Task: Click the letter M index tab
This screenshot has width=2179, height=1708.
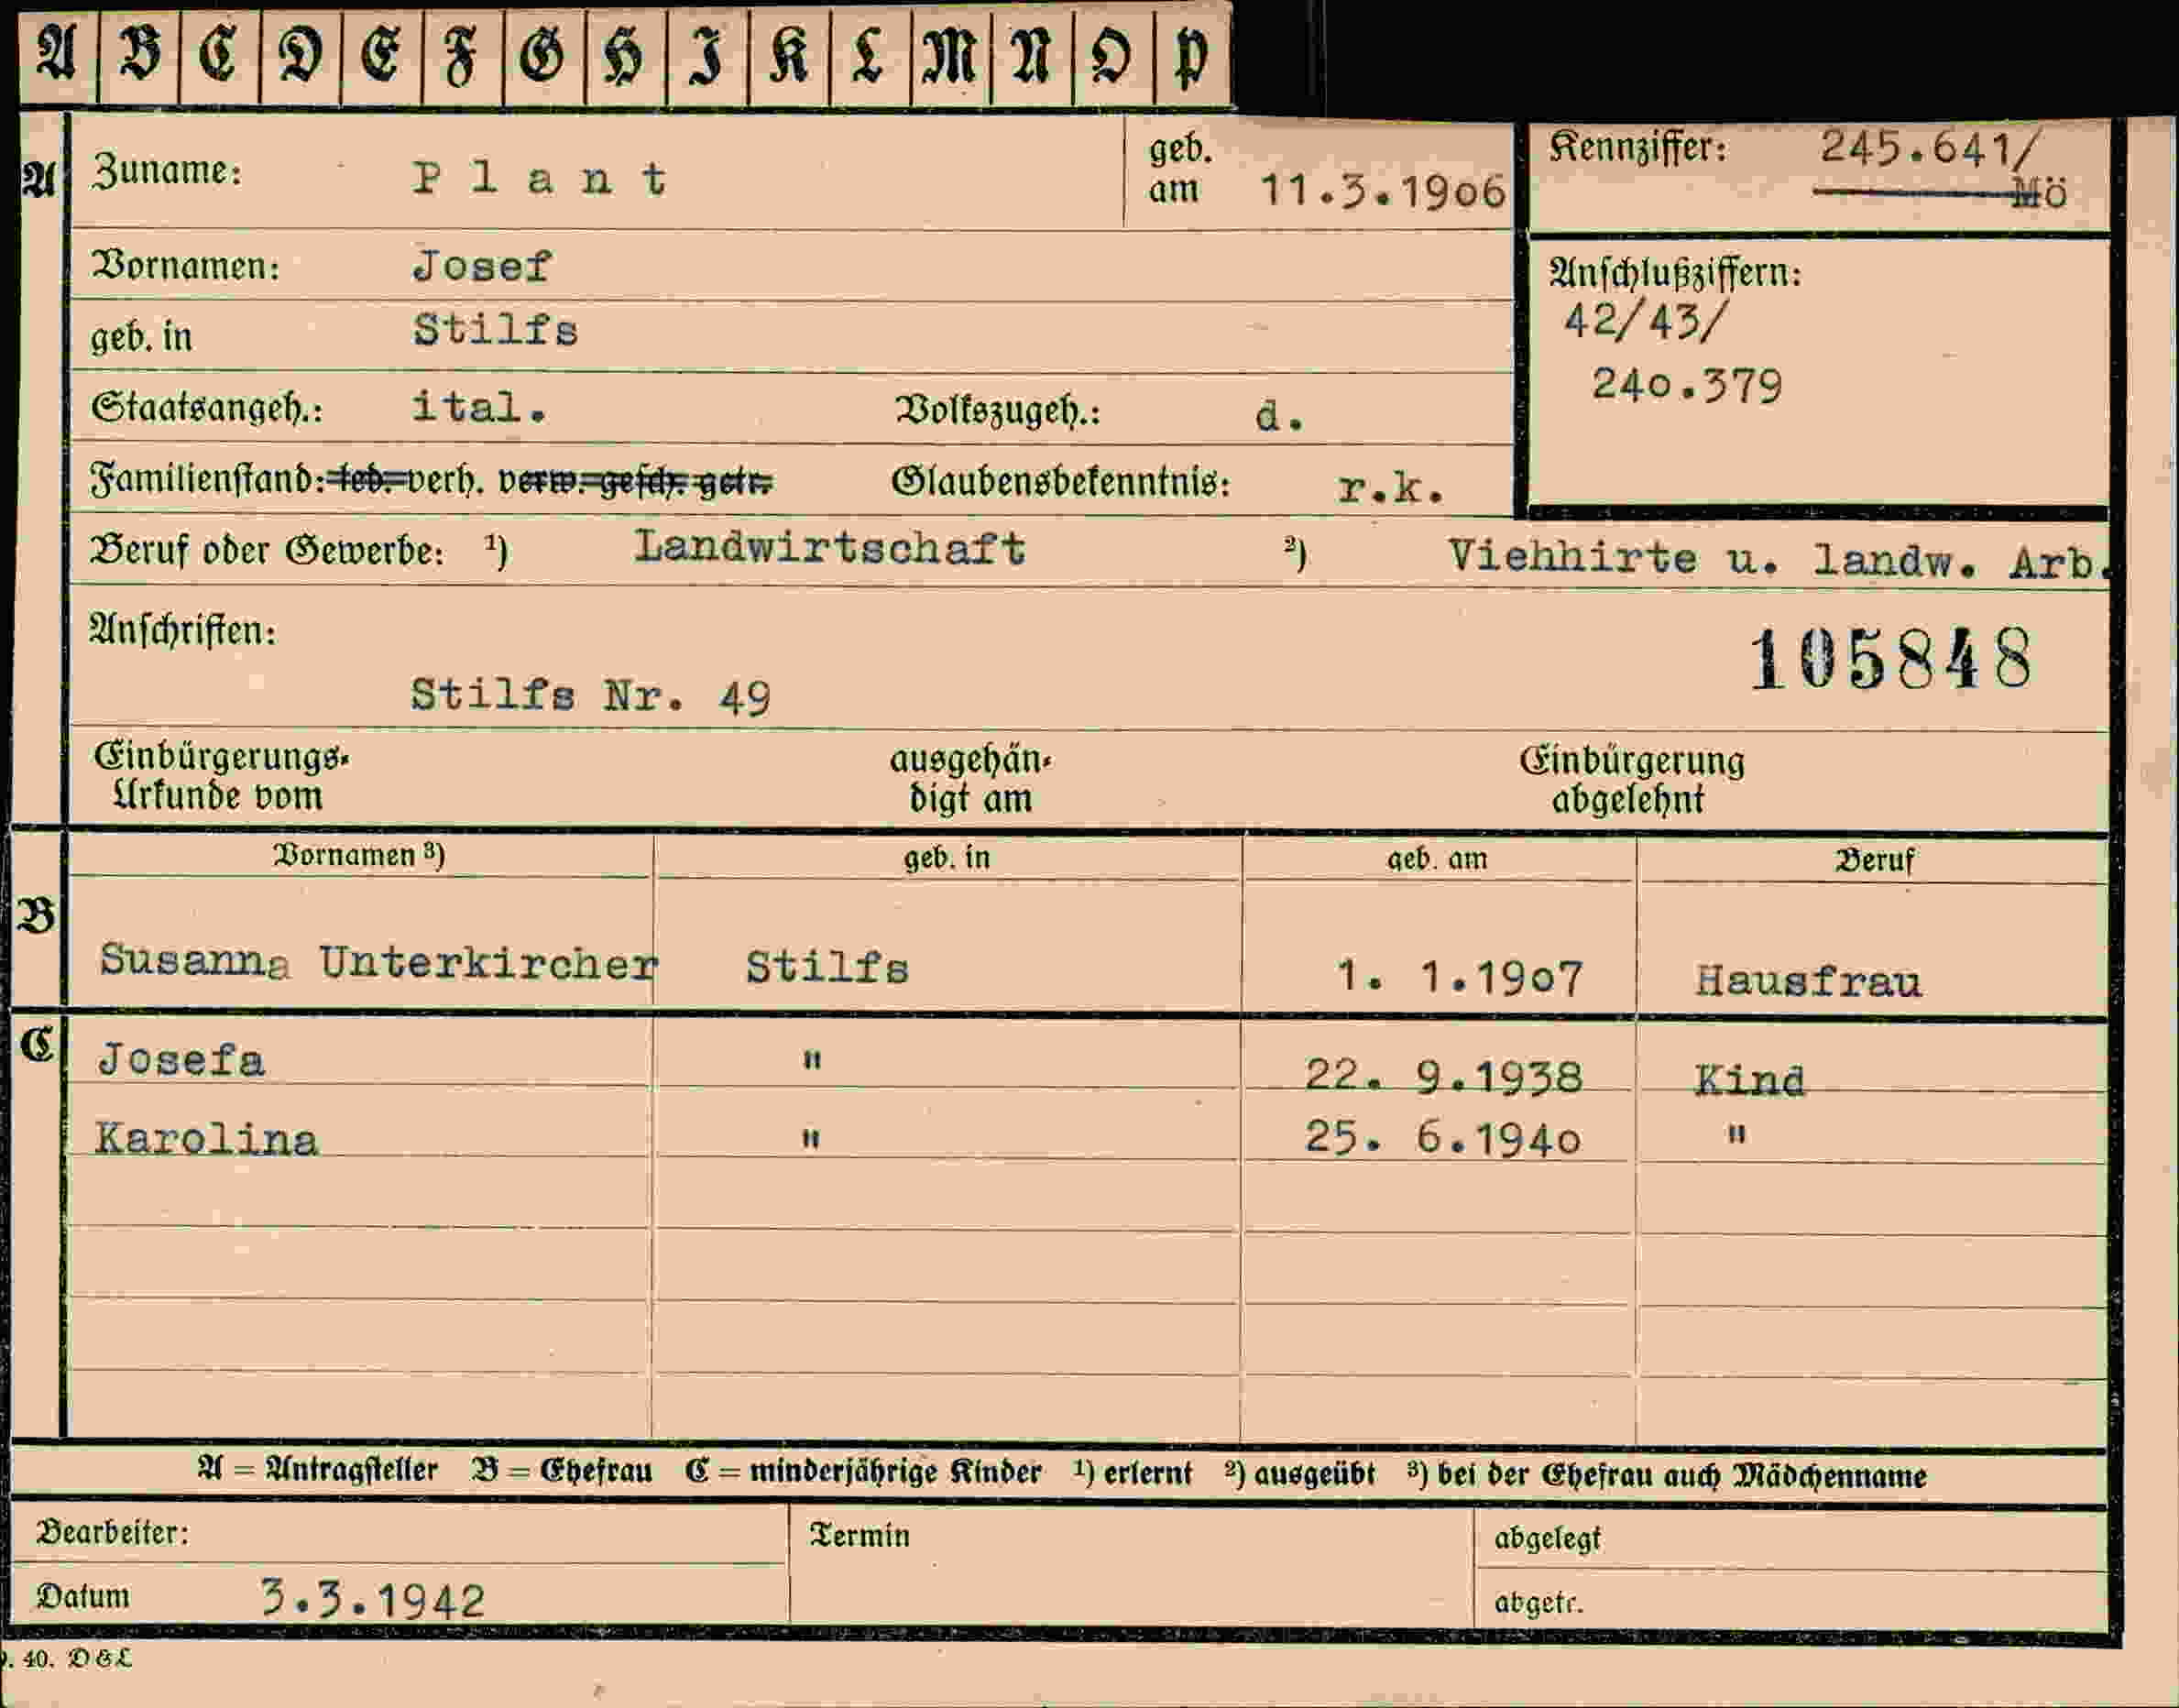Action: tap(950, 55)
